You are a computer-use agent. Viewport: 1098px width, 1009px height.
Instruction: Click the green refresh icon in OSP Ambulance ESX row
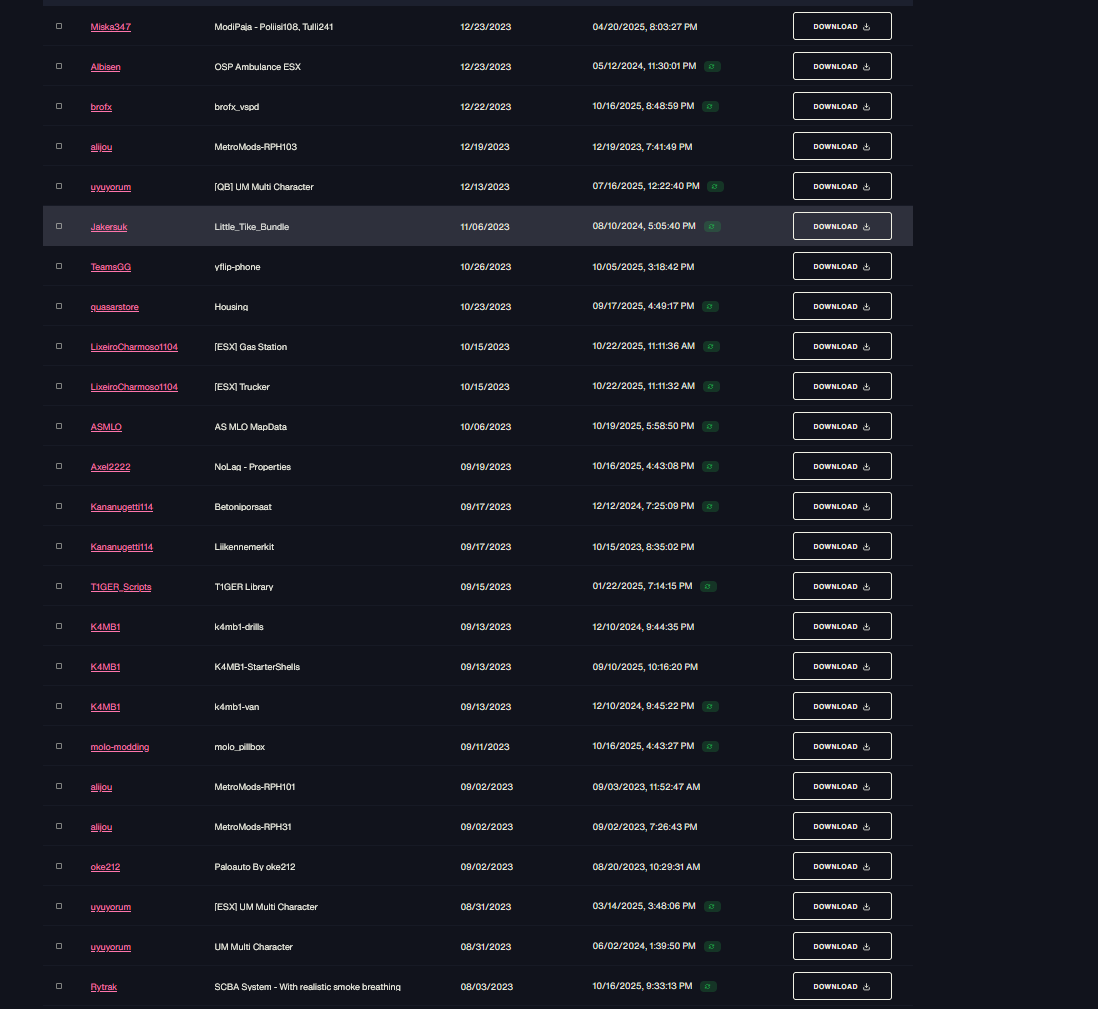pos(712,67)
